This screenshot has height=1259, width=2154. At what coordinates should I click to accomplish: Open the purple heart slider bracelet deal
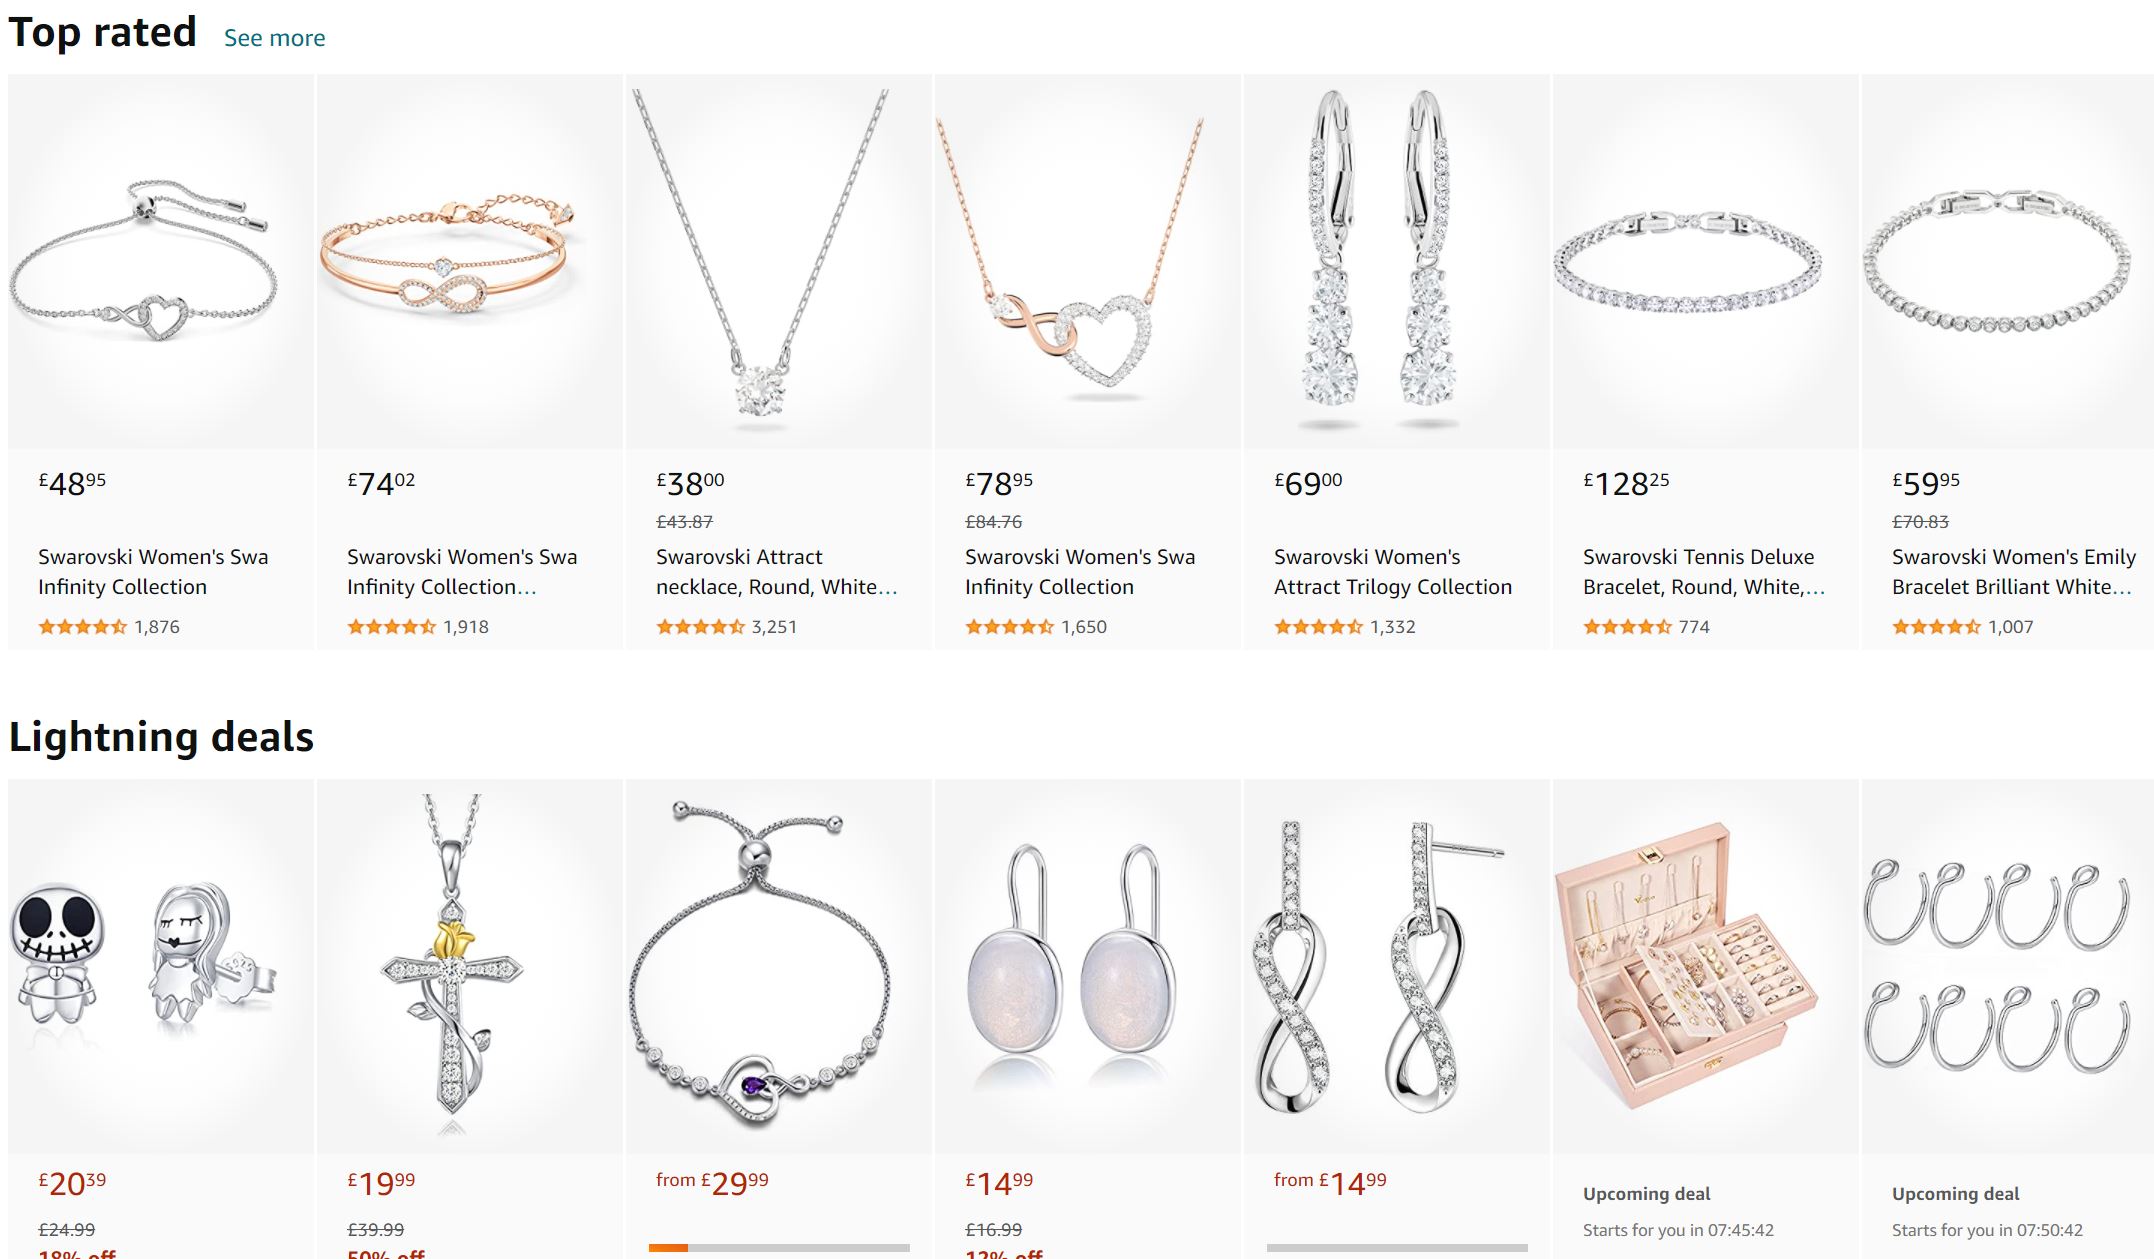point(779,966)
